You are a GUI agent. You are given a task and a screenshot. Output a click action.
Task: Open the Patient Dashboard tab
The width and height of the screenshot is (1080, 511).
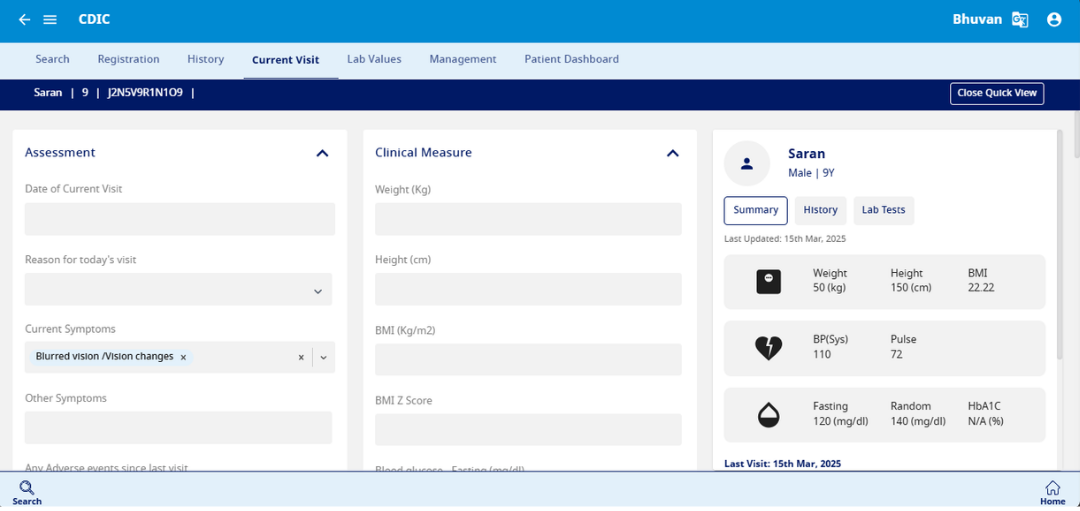571,59
